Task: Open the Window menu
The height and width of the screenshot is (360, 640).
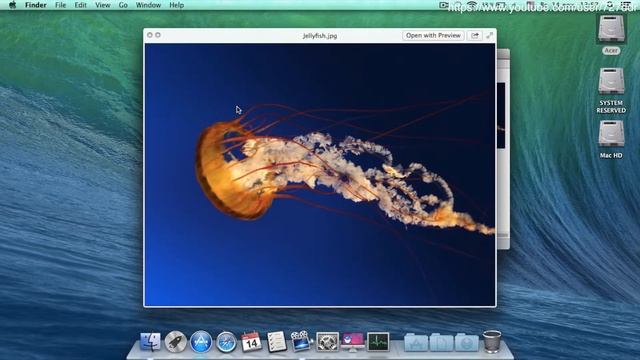Action: coord(148,5)
